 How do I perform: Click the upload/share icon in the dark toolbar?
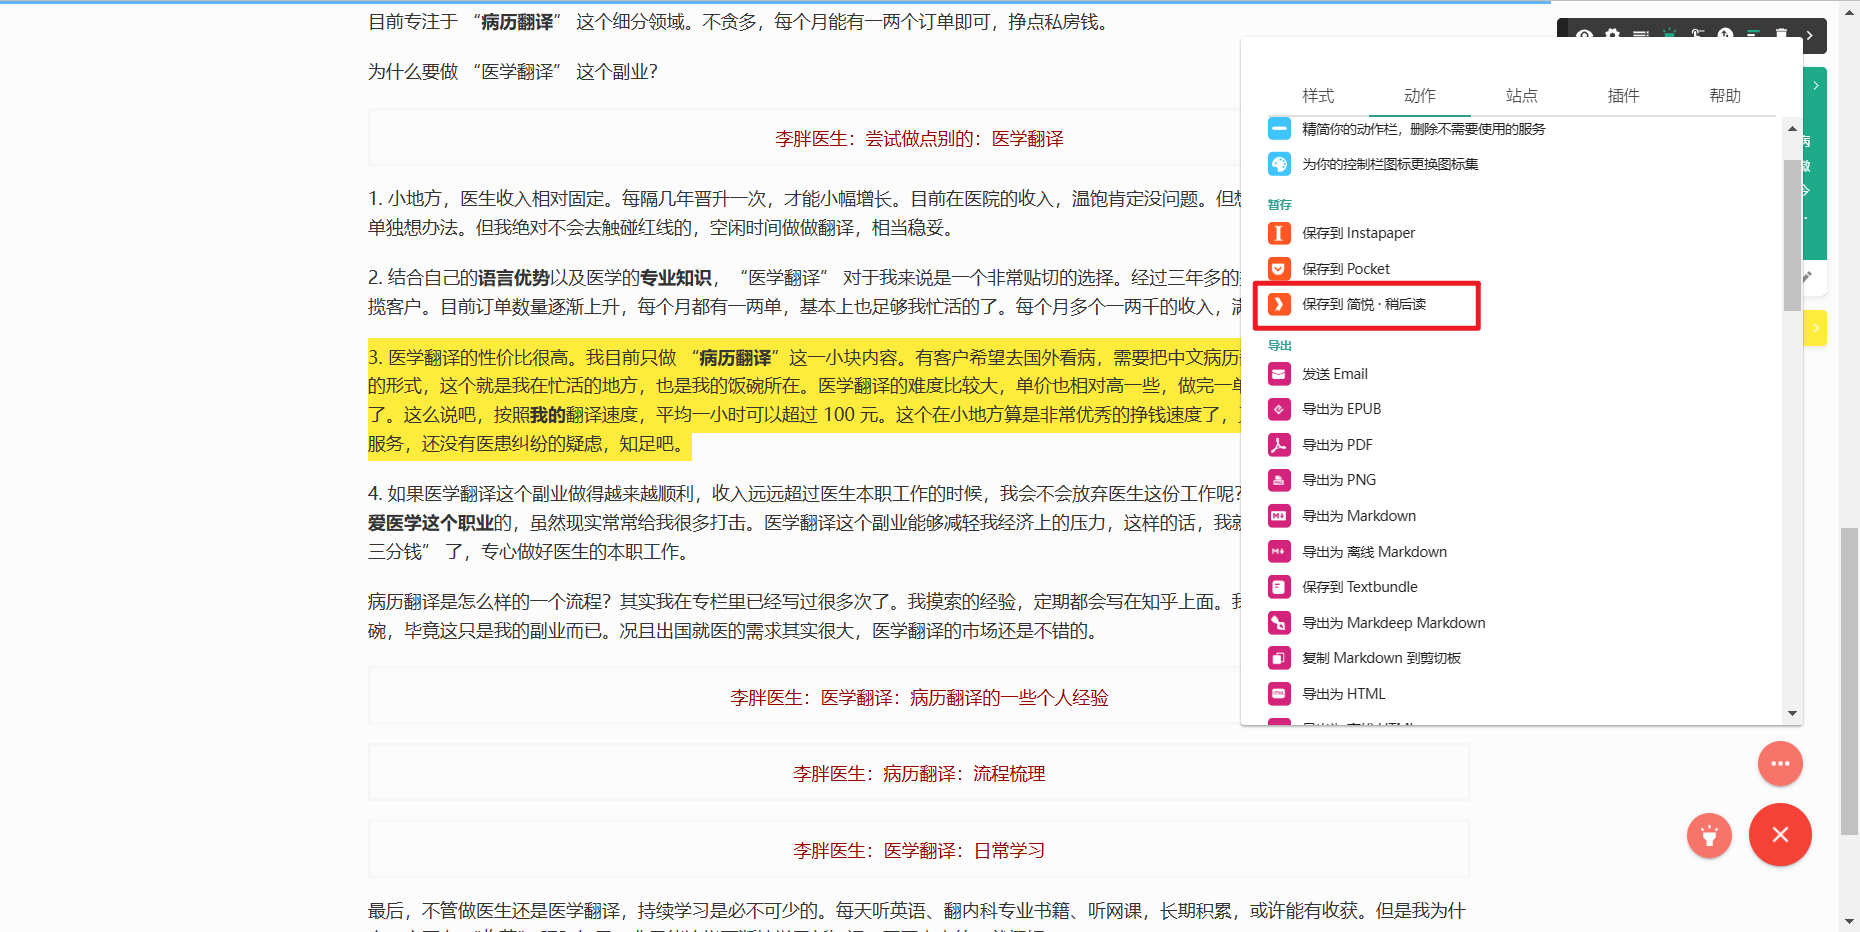(x=1725, y=35)
